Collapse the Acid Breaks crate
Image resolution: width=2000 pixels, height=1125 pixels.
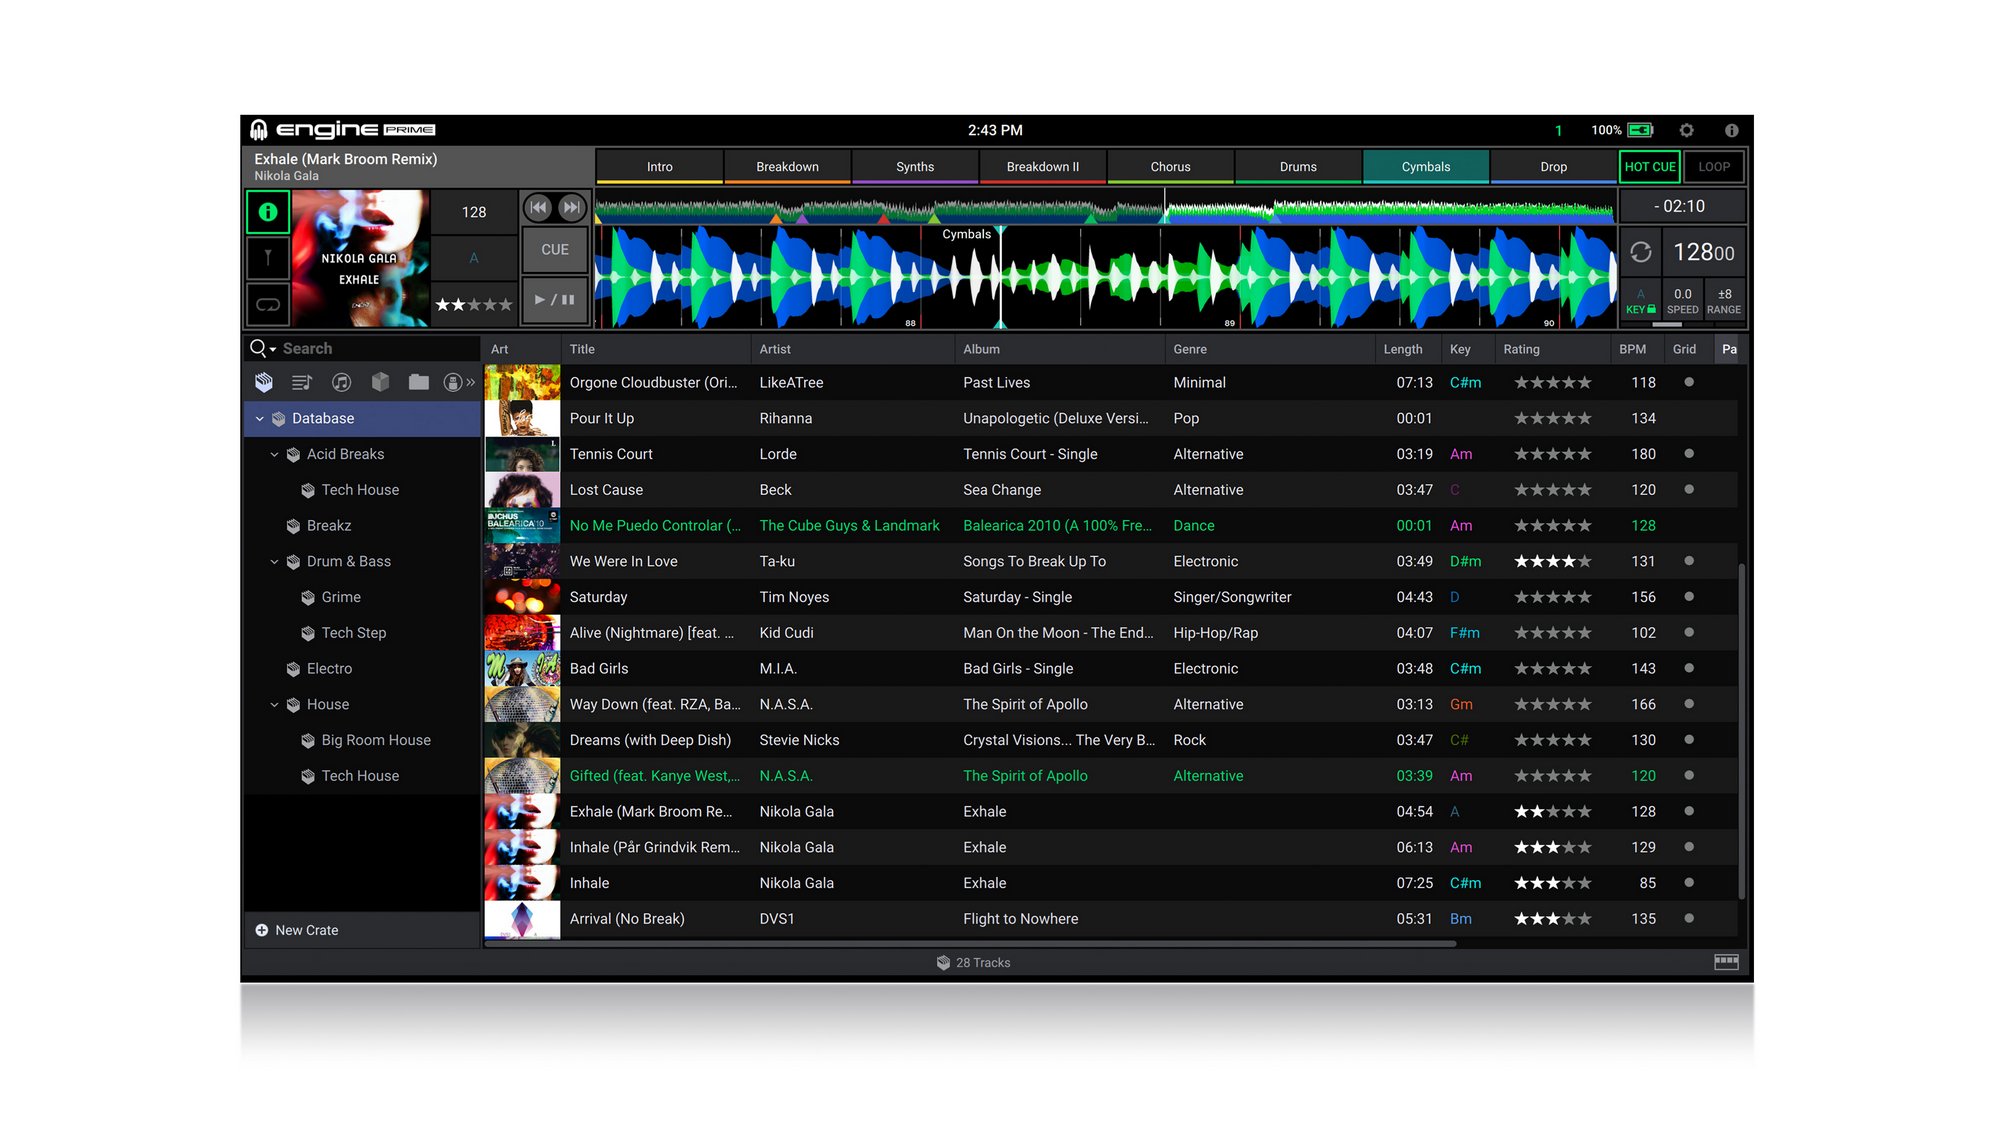tap(274, 455)
